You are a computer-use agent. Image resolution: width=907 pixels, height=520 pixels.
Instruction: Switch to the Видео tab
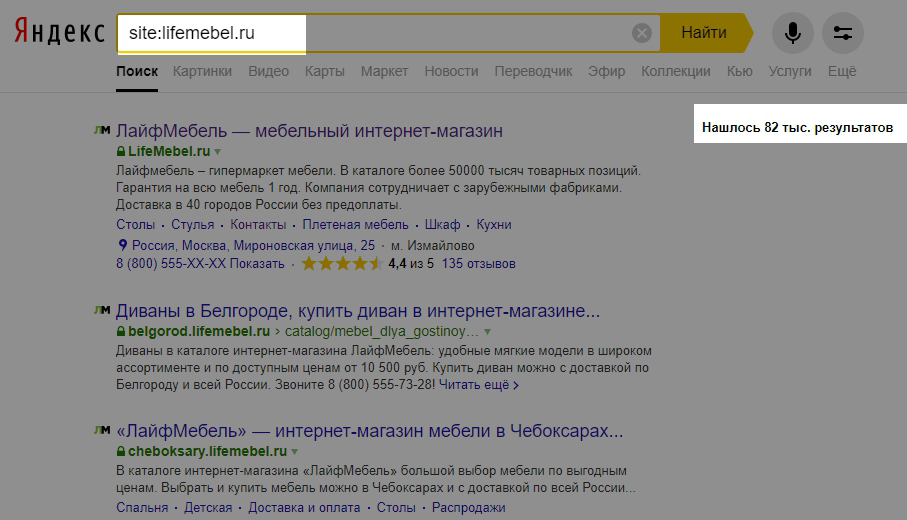point(268,71)
